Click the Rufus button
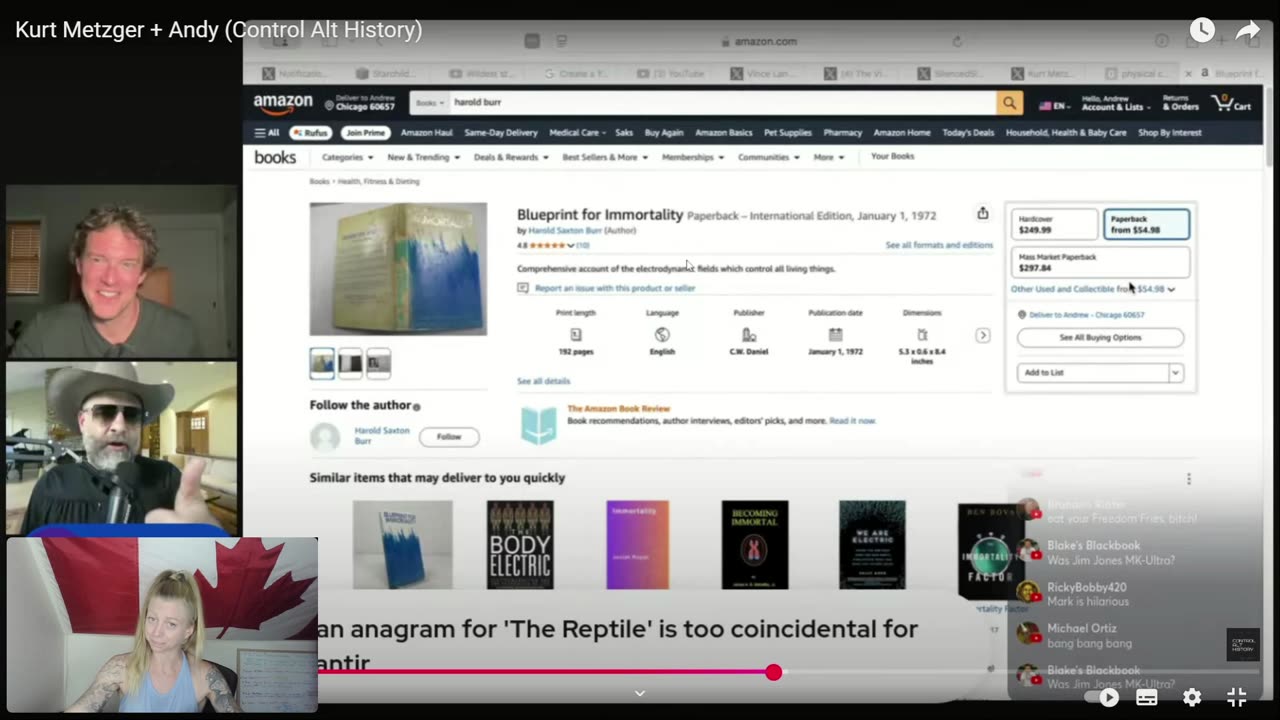 click(x=310, y=132)
